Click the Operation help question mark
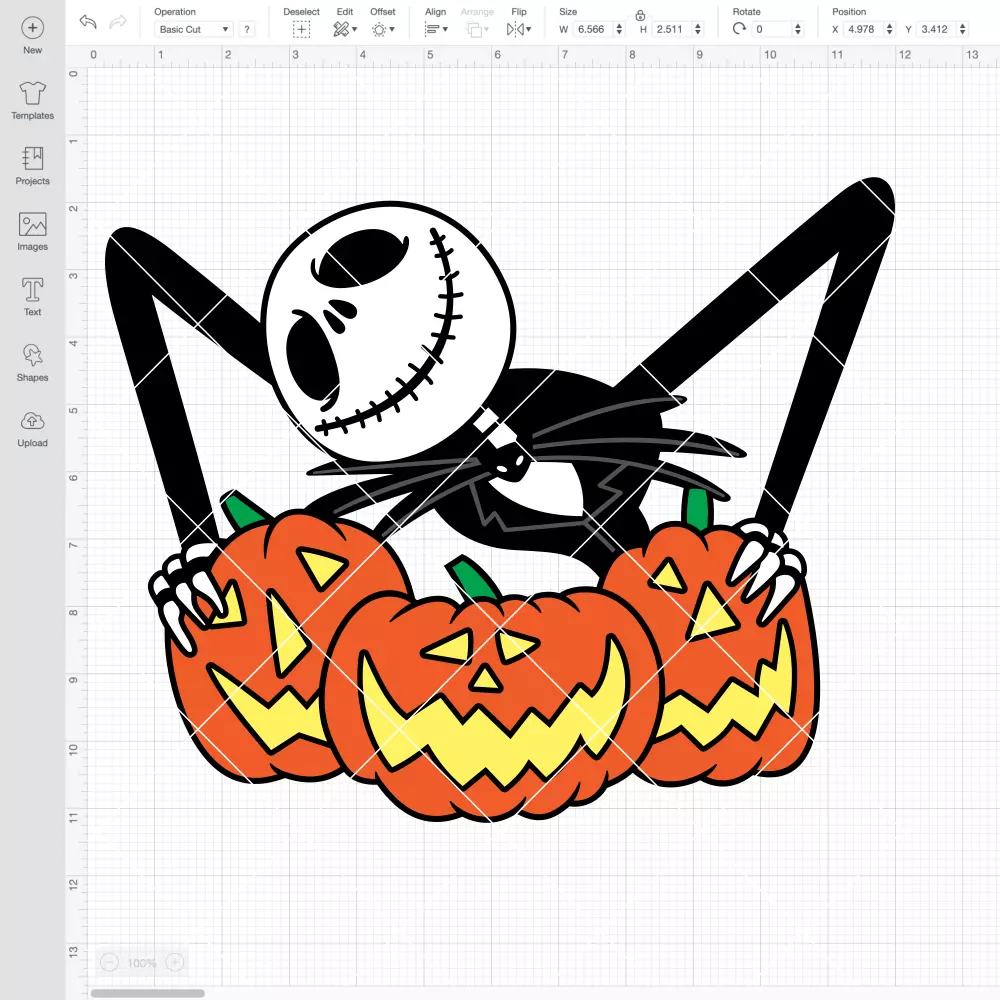This screenshot has height=1000, width=1000. pyautogui.click(x=247, y=29)
